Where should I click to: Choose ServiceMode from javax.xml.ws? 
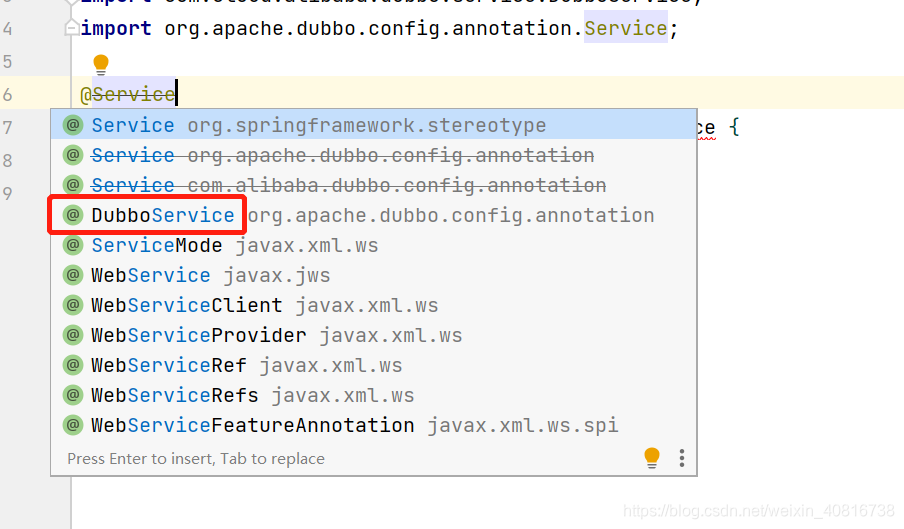(374, 245)
